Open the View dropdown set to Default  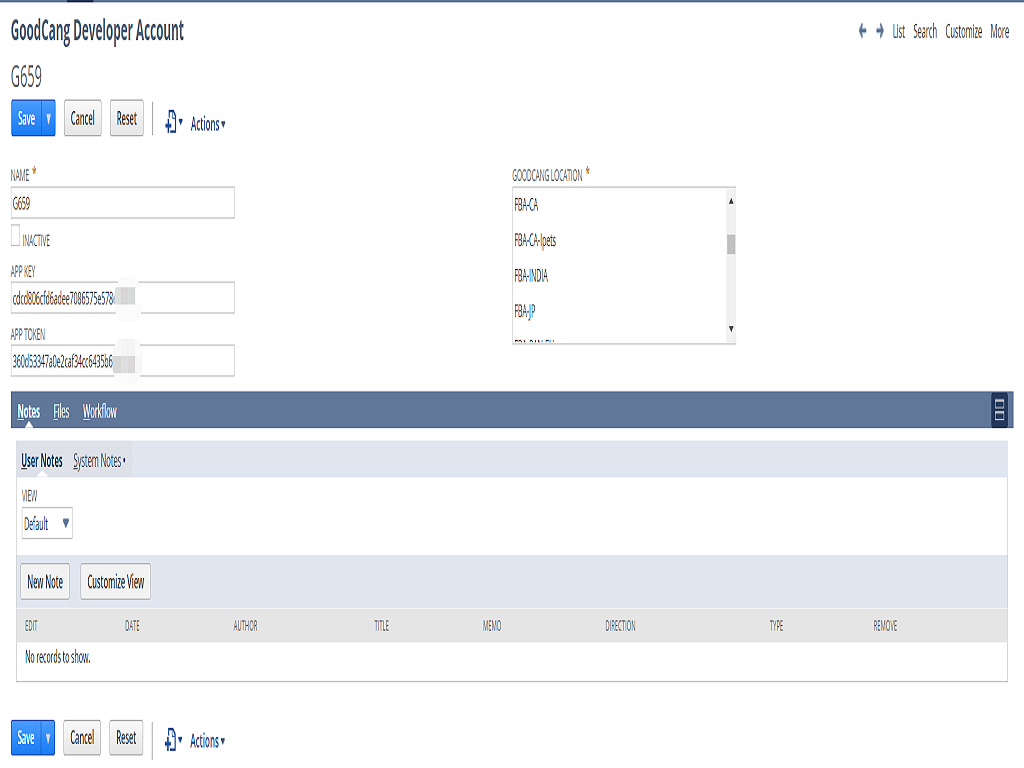[47, 523]
